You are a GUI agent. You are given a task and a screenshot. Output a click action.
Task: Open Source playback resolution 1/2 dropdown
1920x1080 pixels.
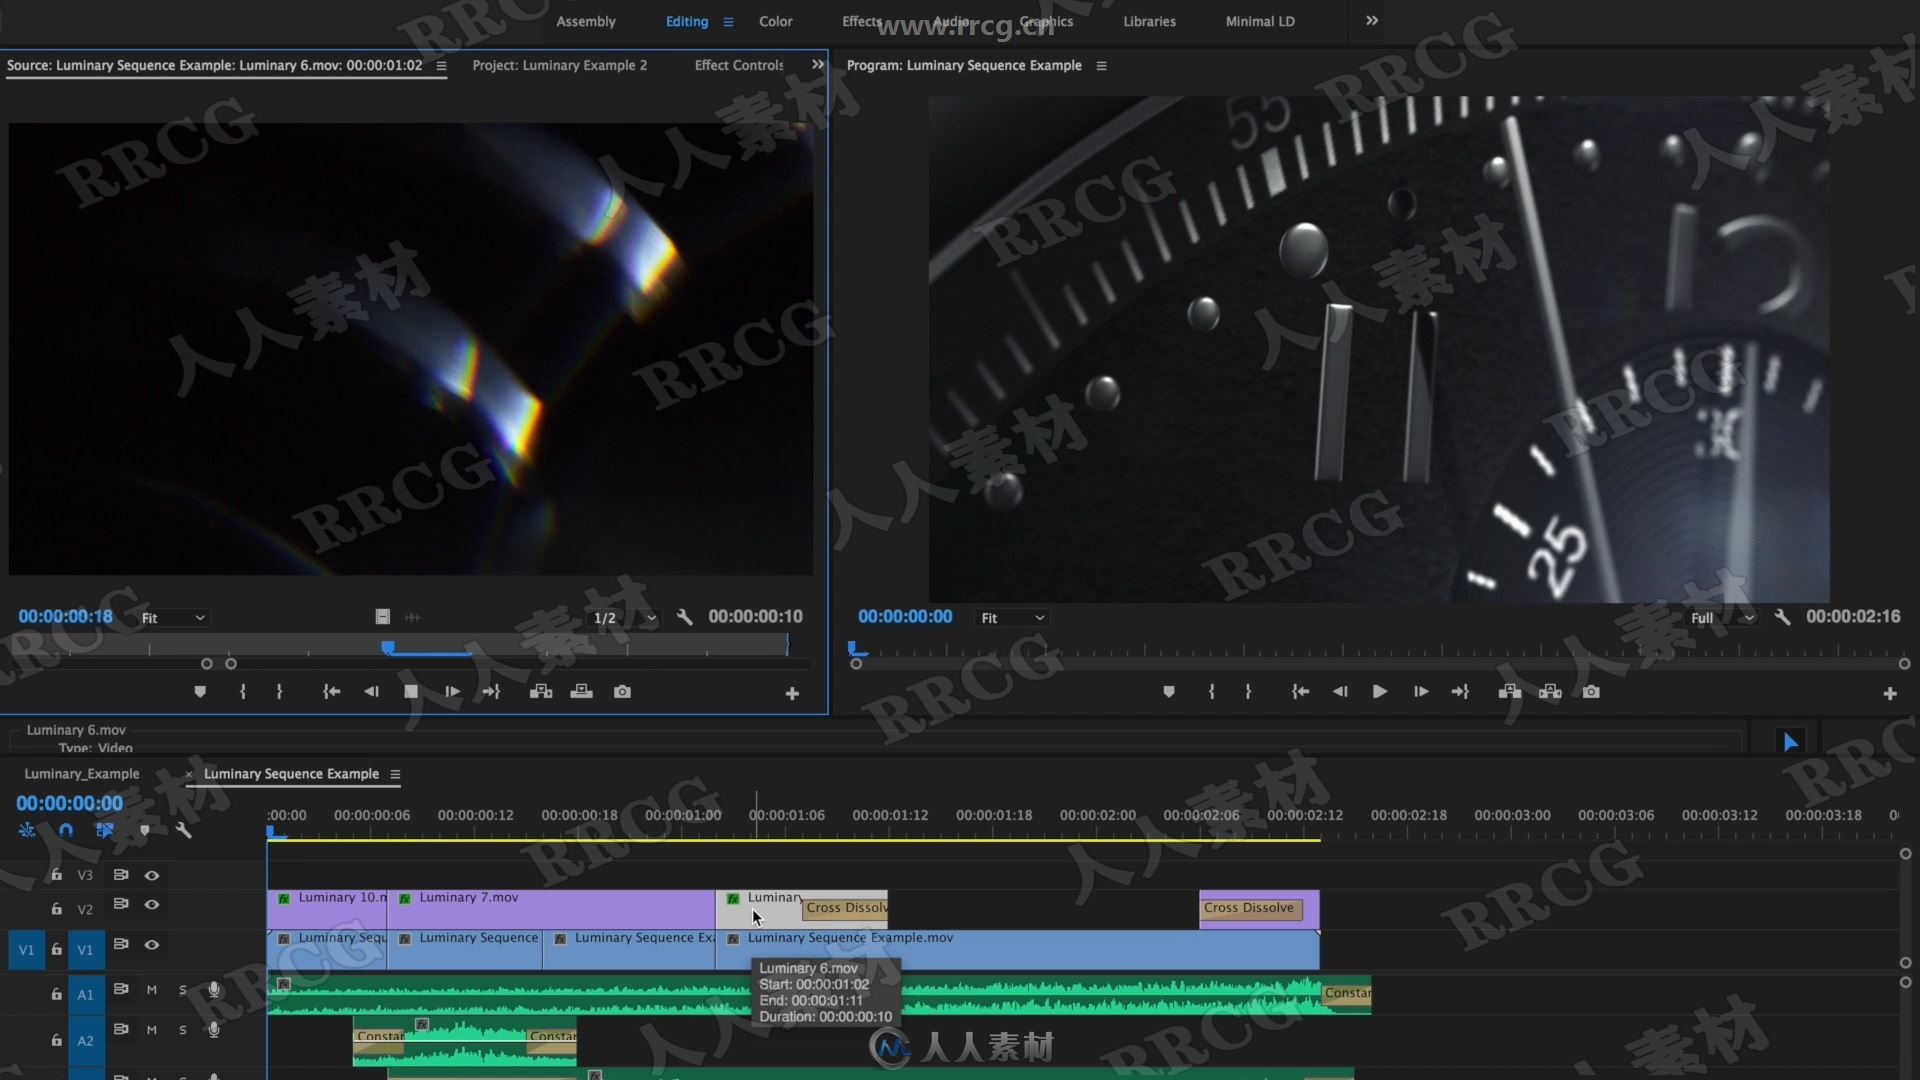[x=624, y=618]
